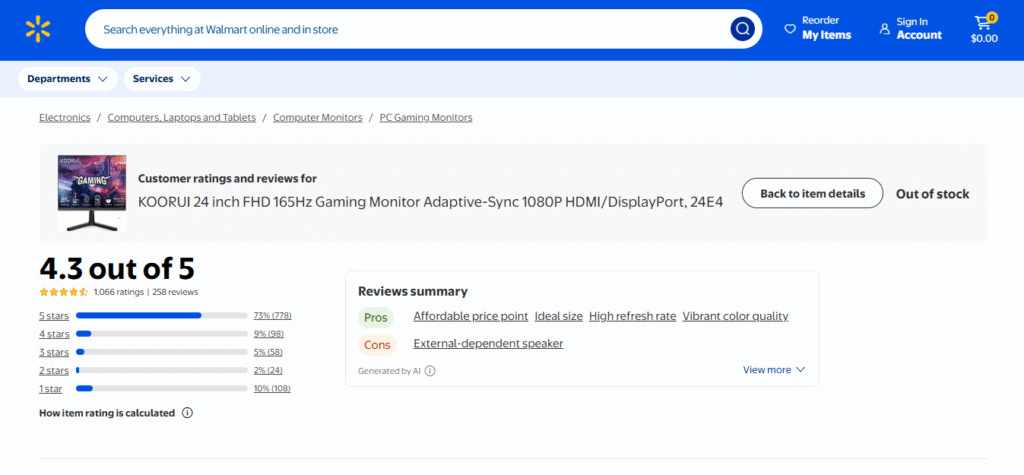Click Back to item details button
Image resolution: width=1024 pixels, height=475 pixels.
point(812,193)
